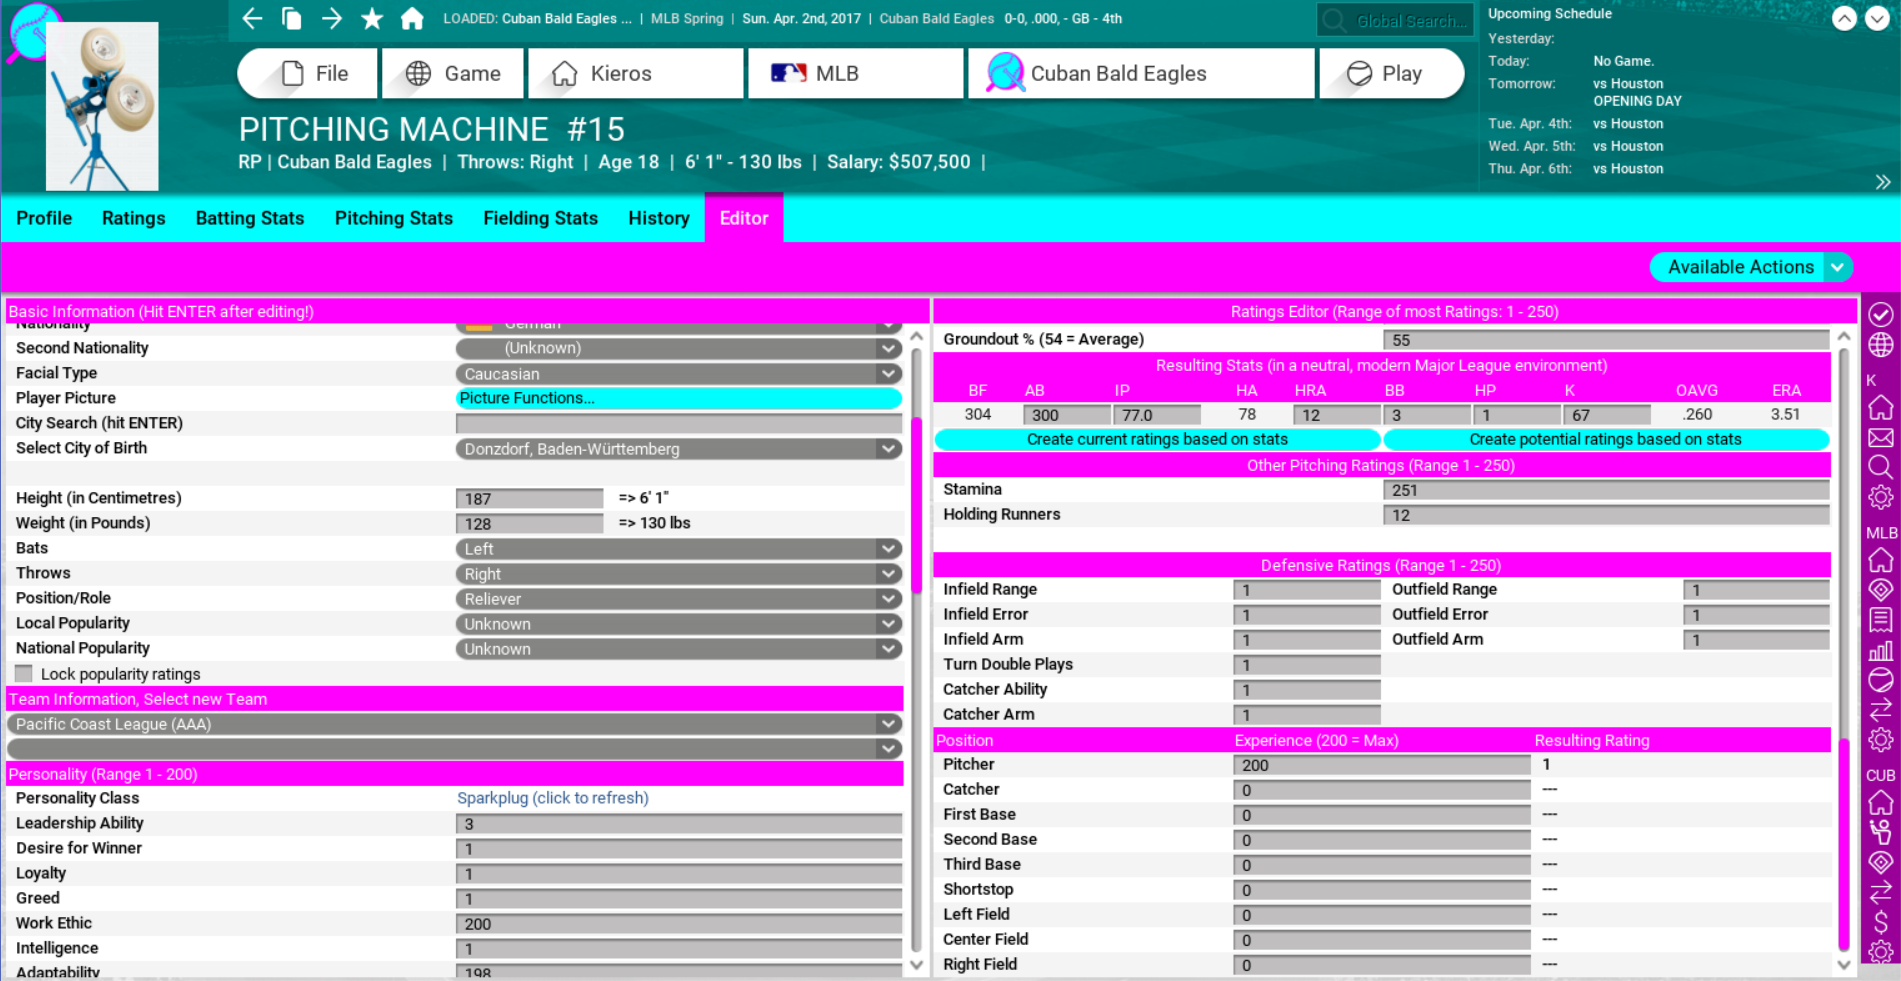Viewport: 1901px width, 981px height.
Task: Open the MLB news document icon
Action: point(1881,620)
